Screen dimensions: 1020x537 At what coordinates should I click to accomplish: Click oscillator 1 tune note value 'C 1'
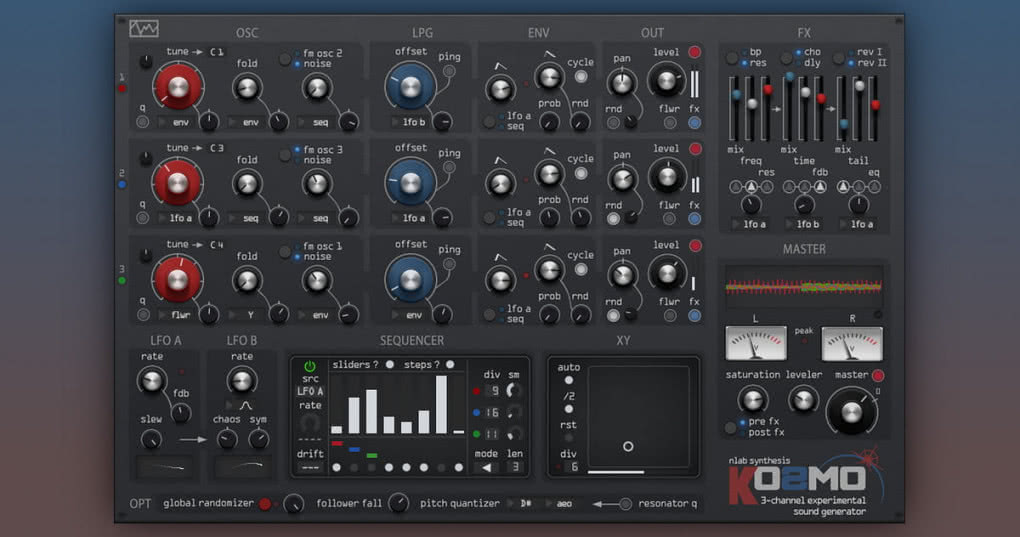pos(217,52)
